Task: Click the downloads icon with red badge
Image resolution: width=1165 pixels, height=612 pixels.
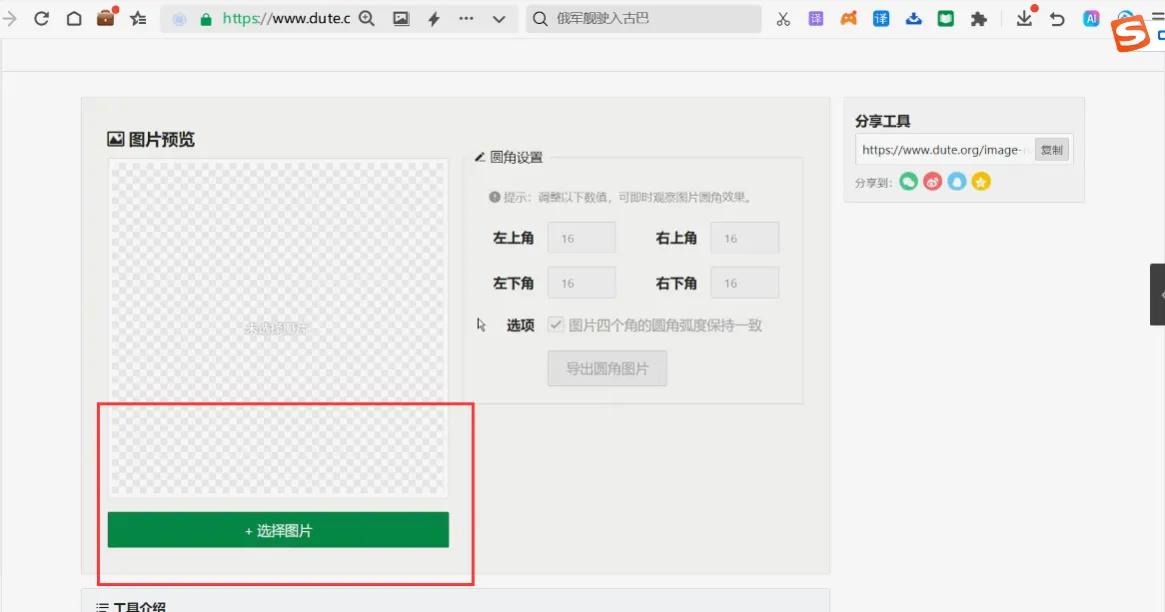Action: (1024, 18)
